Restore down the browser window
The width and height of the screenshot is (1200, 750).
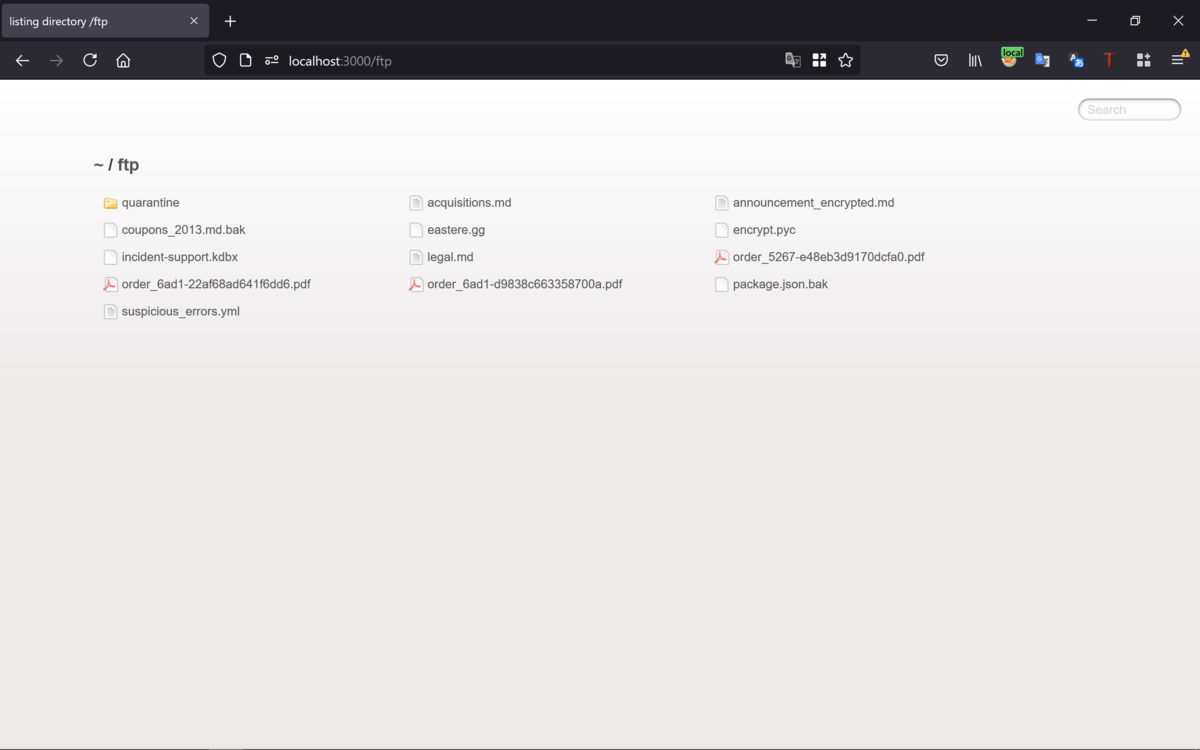(1135, 20)
